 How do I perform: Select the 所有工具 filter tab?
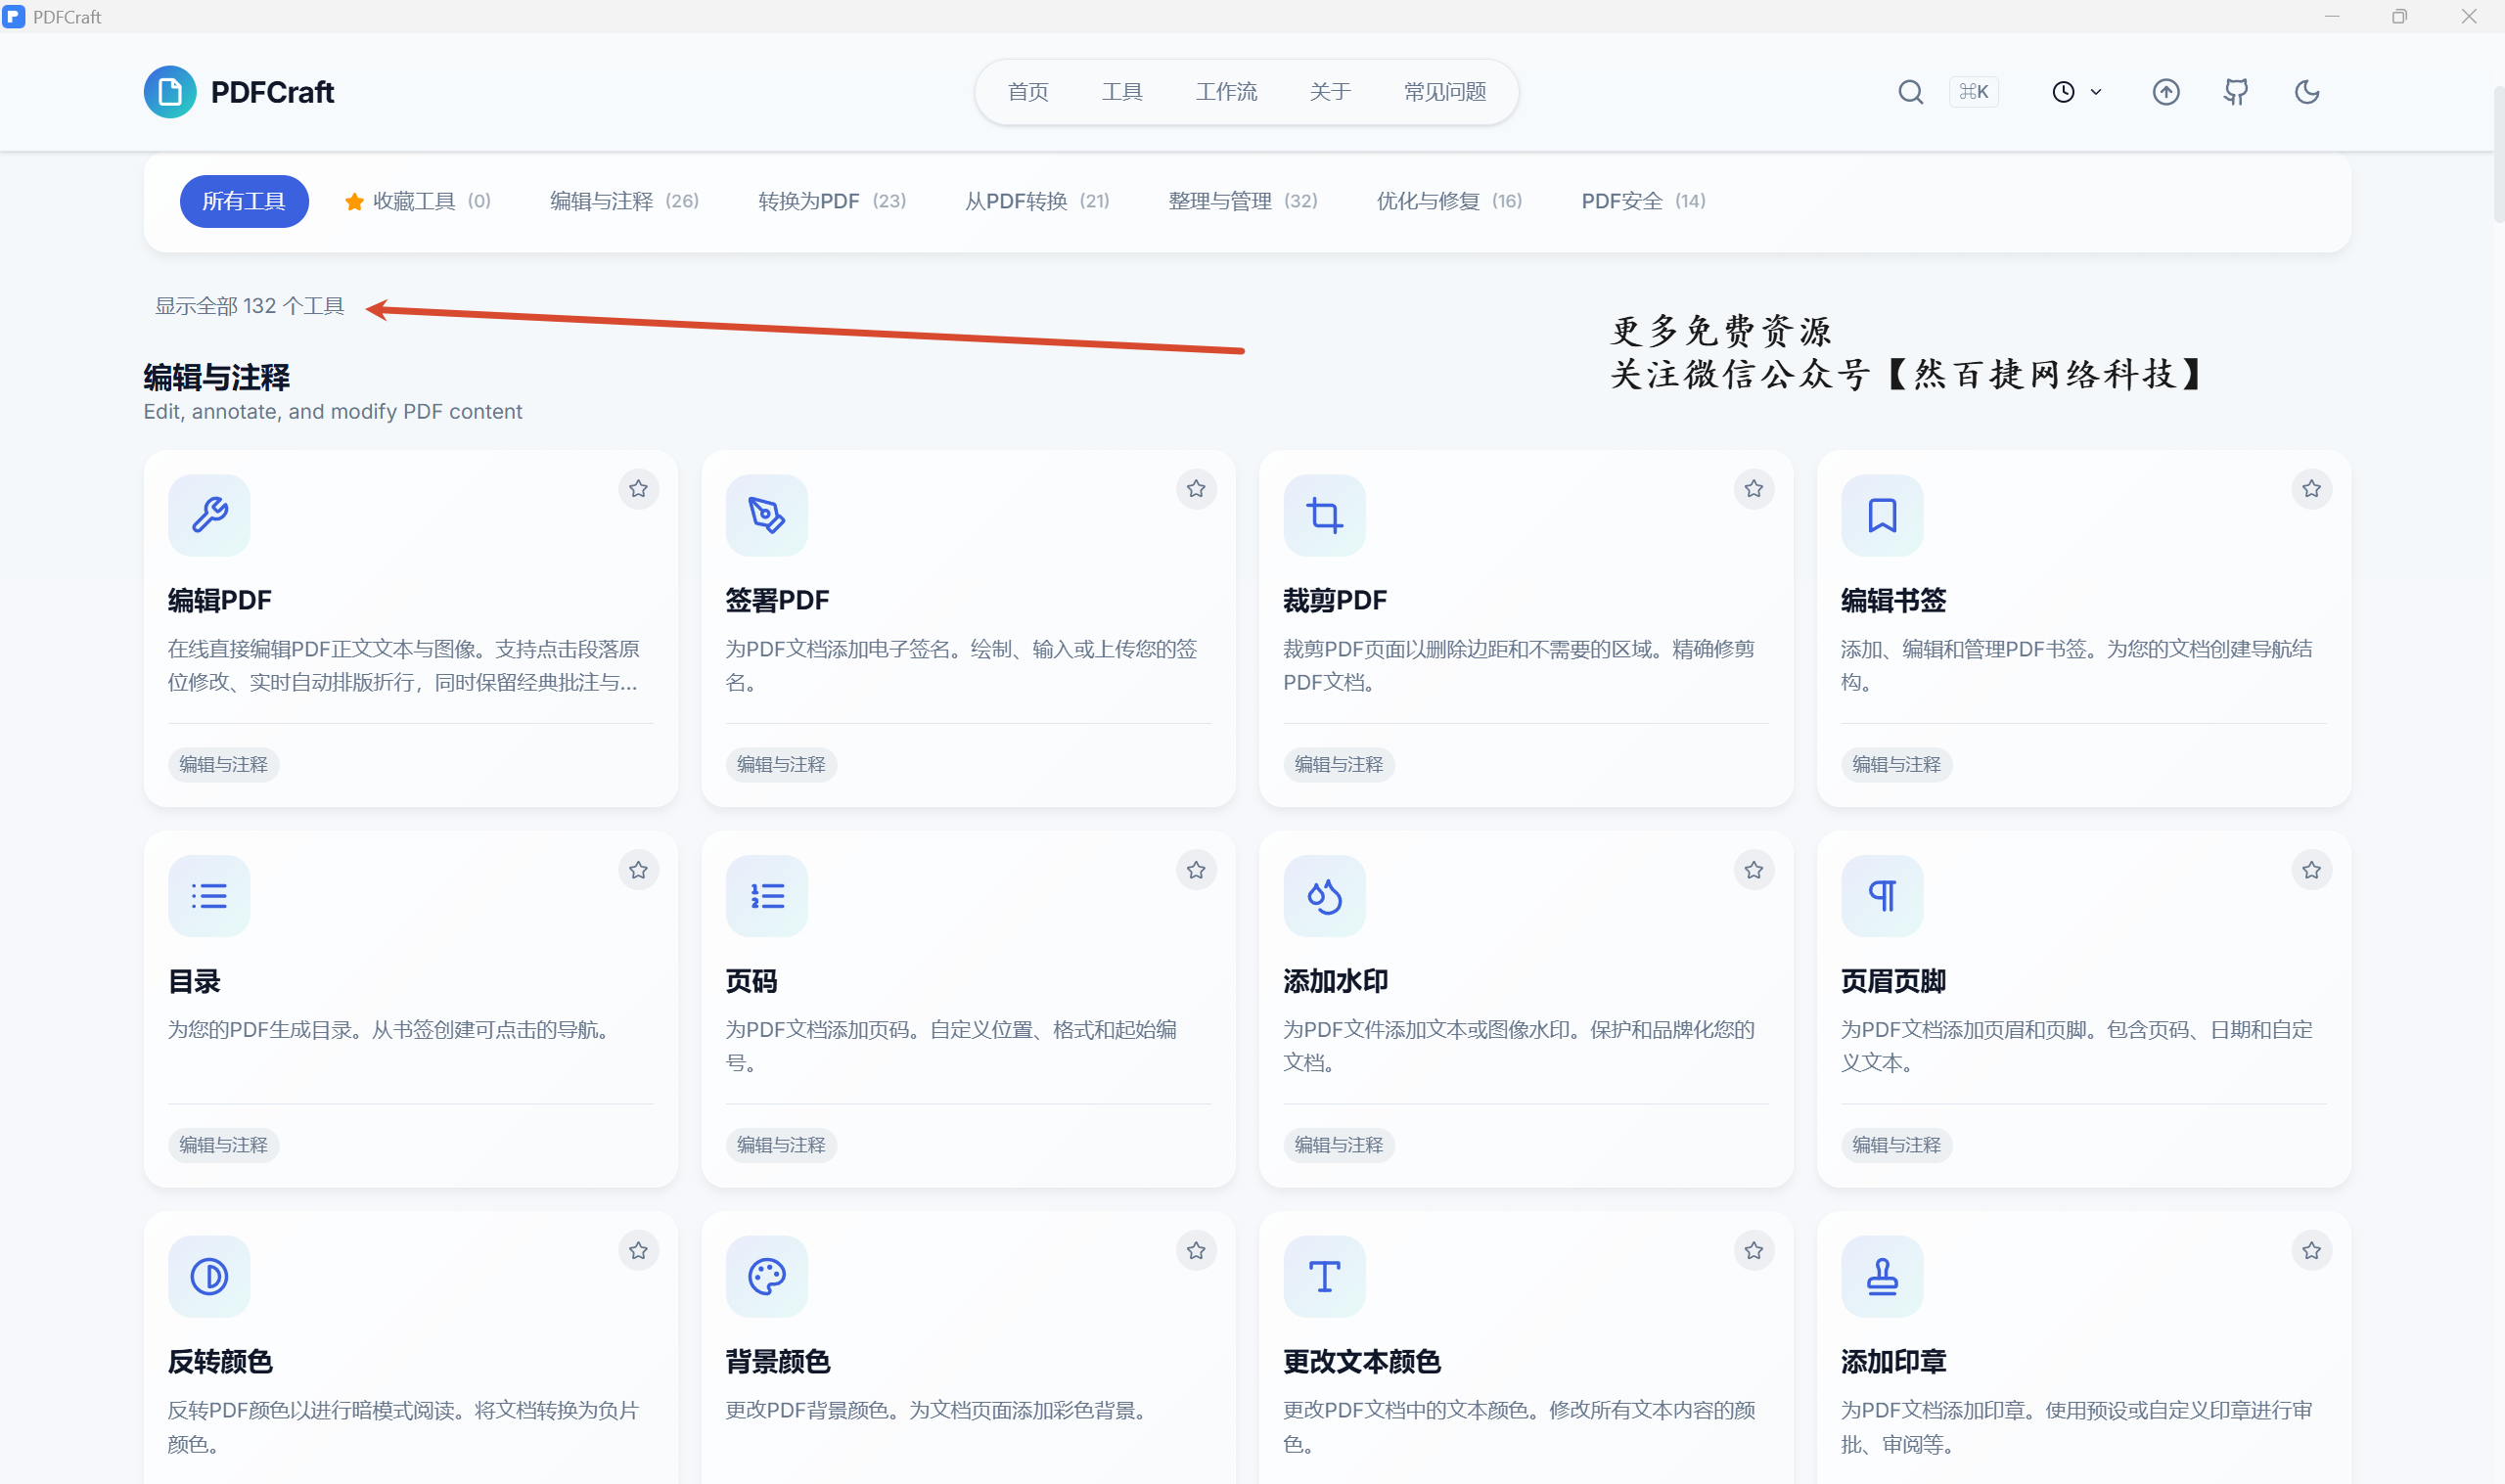[244, 201]
